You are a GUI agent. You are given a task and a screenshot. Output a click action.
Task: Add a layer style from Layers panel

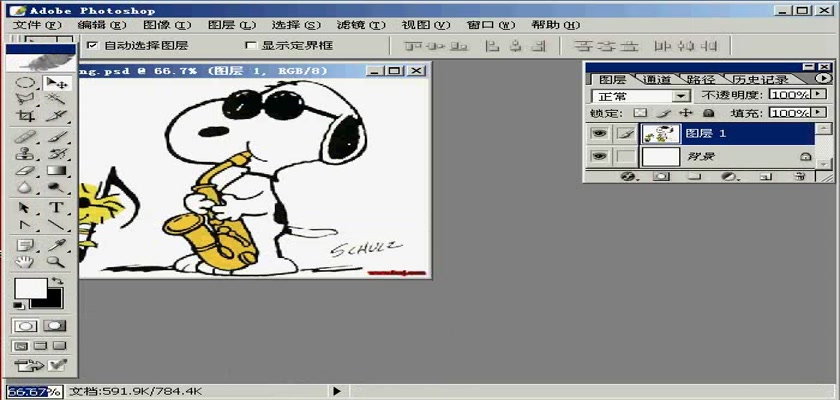[x=628, y=176]
